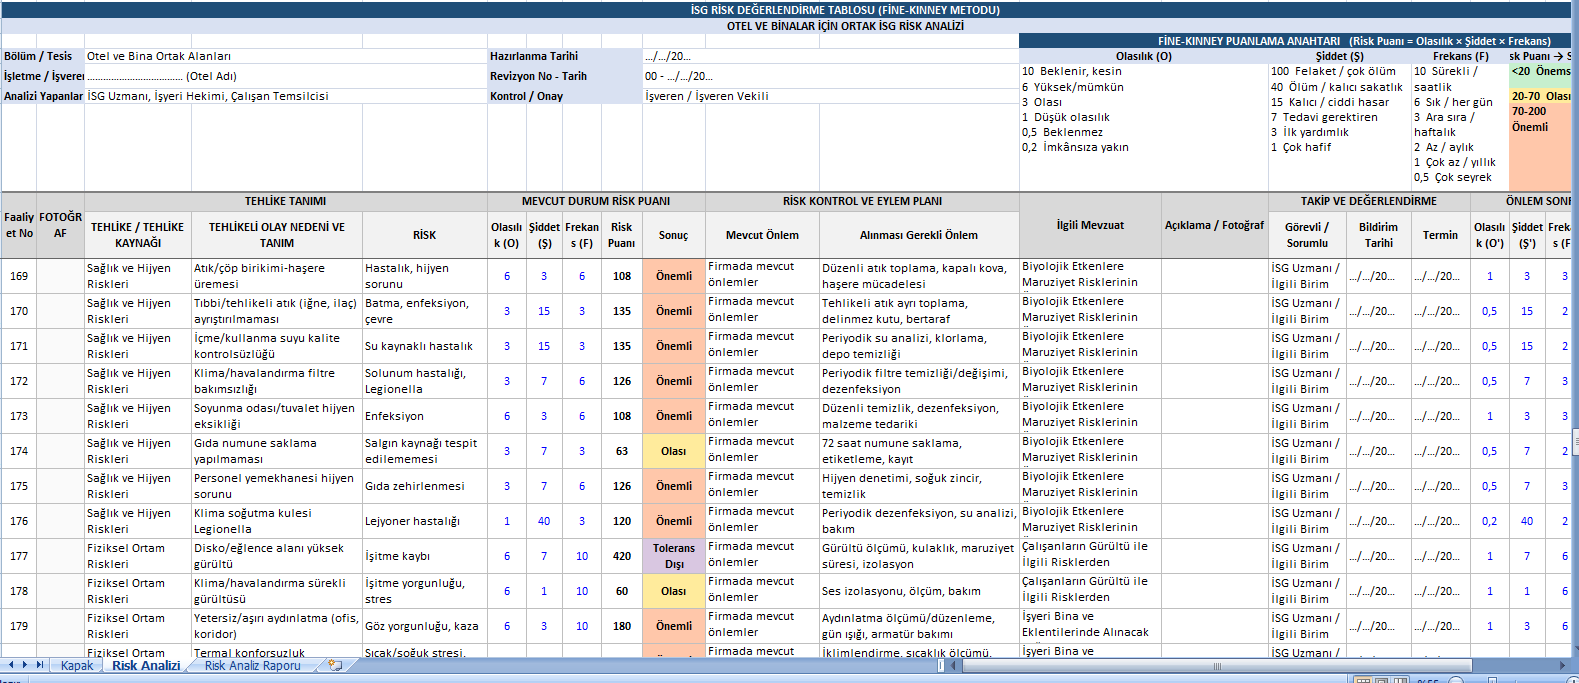Click the 'Solunum hastalığı, Legionella' risk cell

(x=424, y=381)
